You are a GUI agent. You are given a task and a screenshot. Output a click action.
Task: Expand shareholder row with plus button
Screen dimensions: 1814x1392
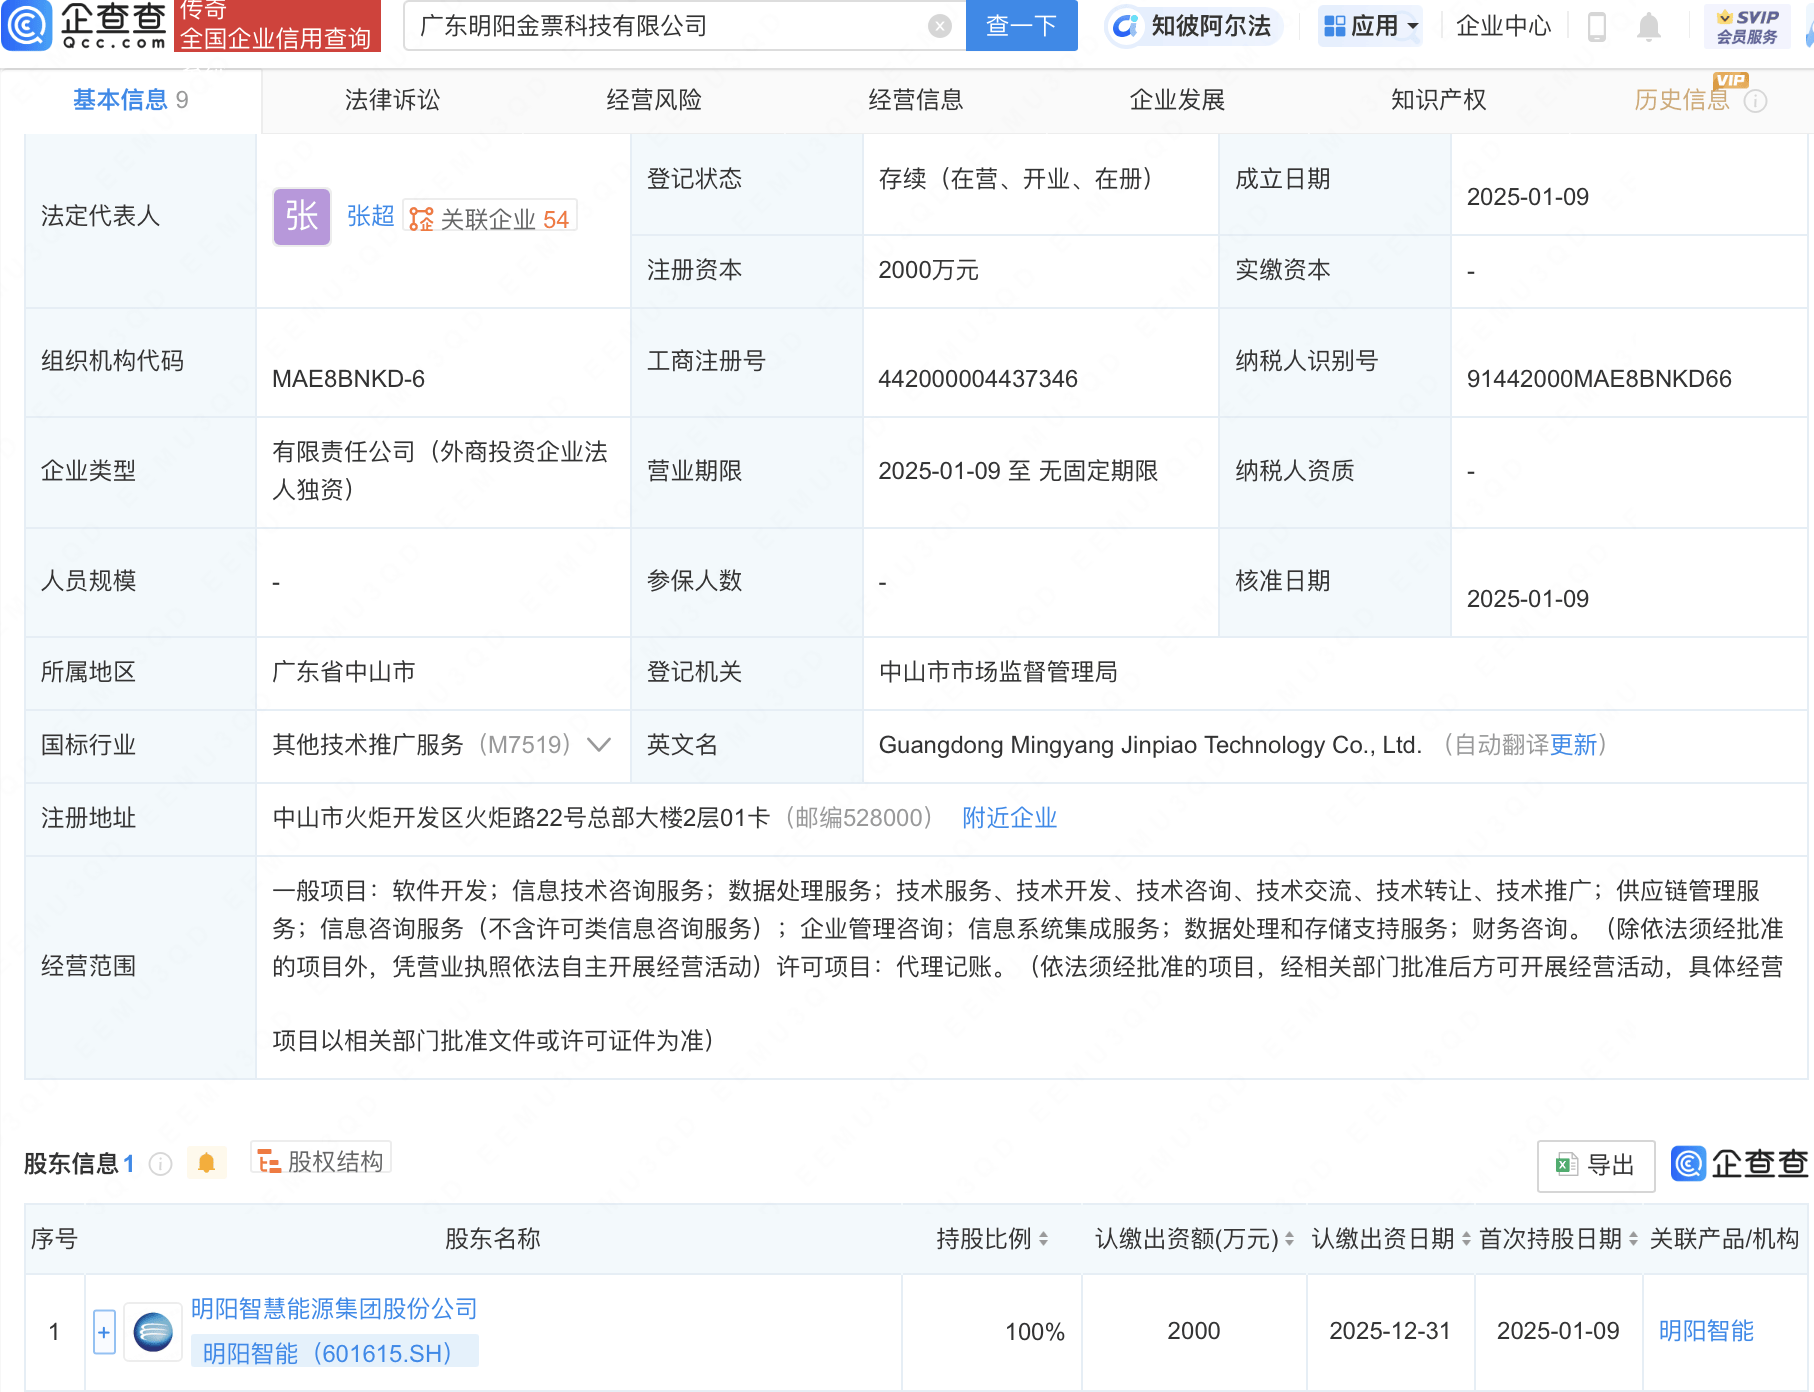104,1332
